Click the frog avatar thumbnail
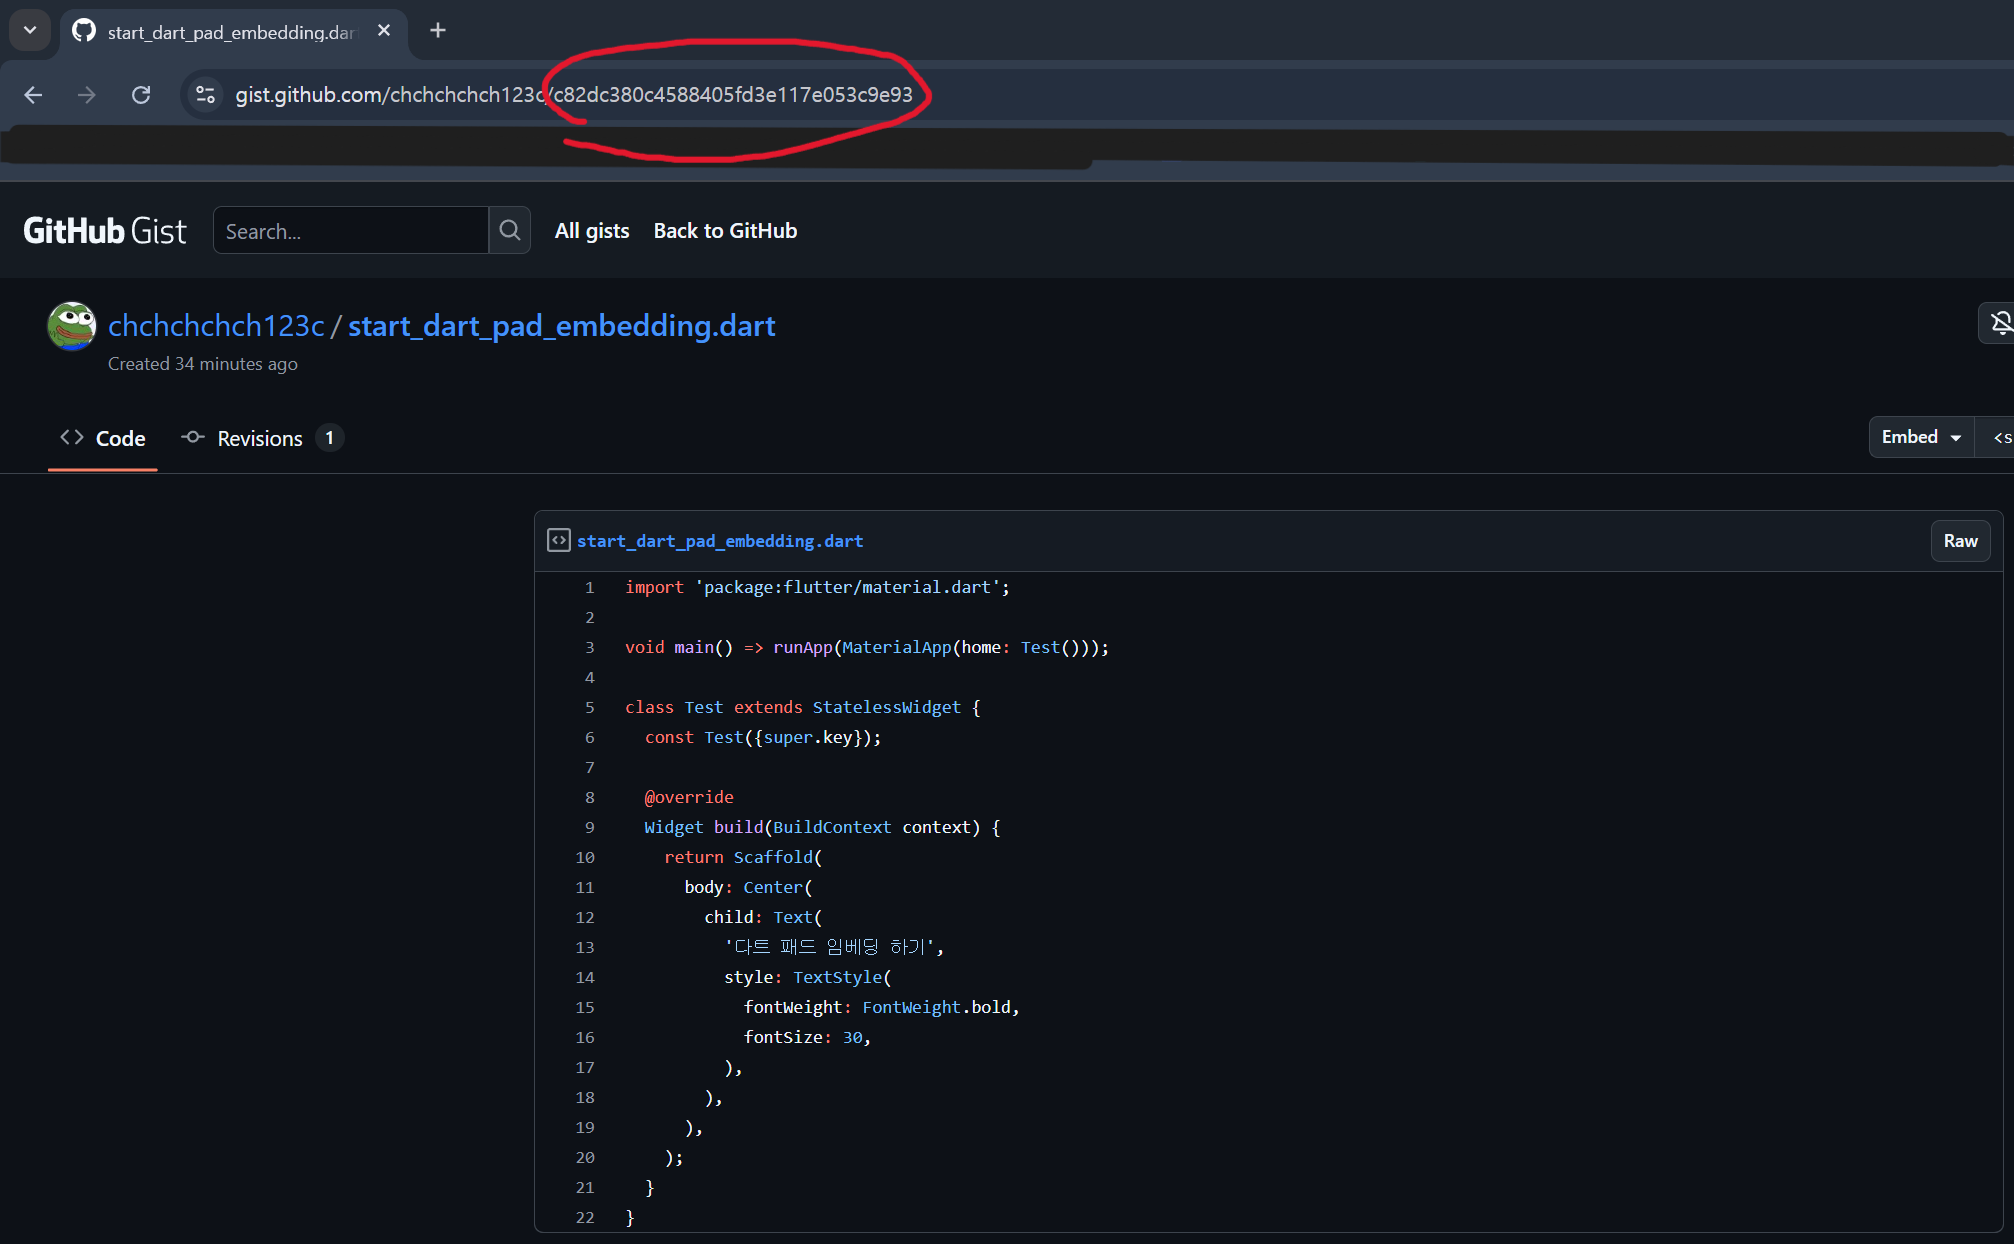This screenshot has height=1244, width=2014. [72, 326]
